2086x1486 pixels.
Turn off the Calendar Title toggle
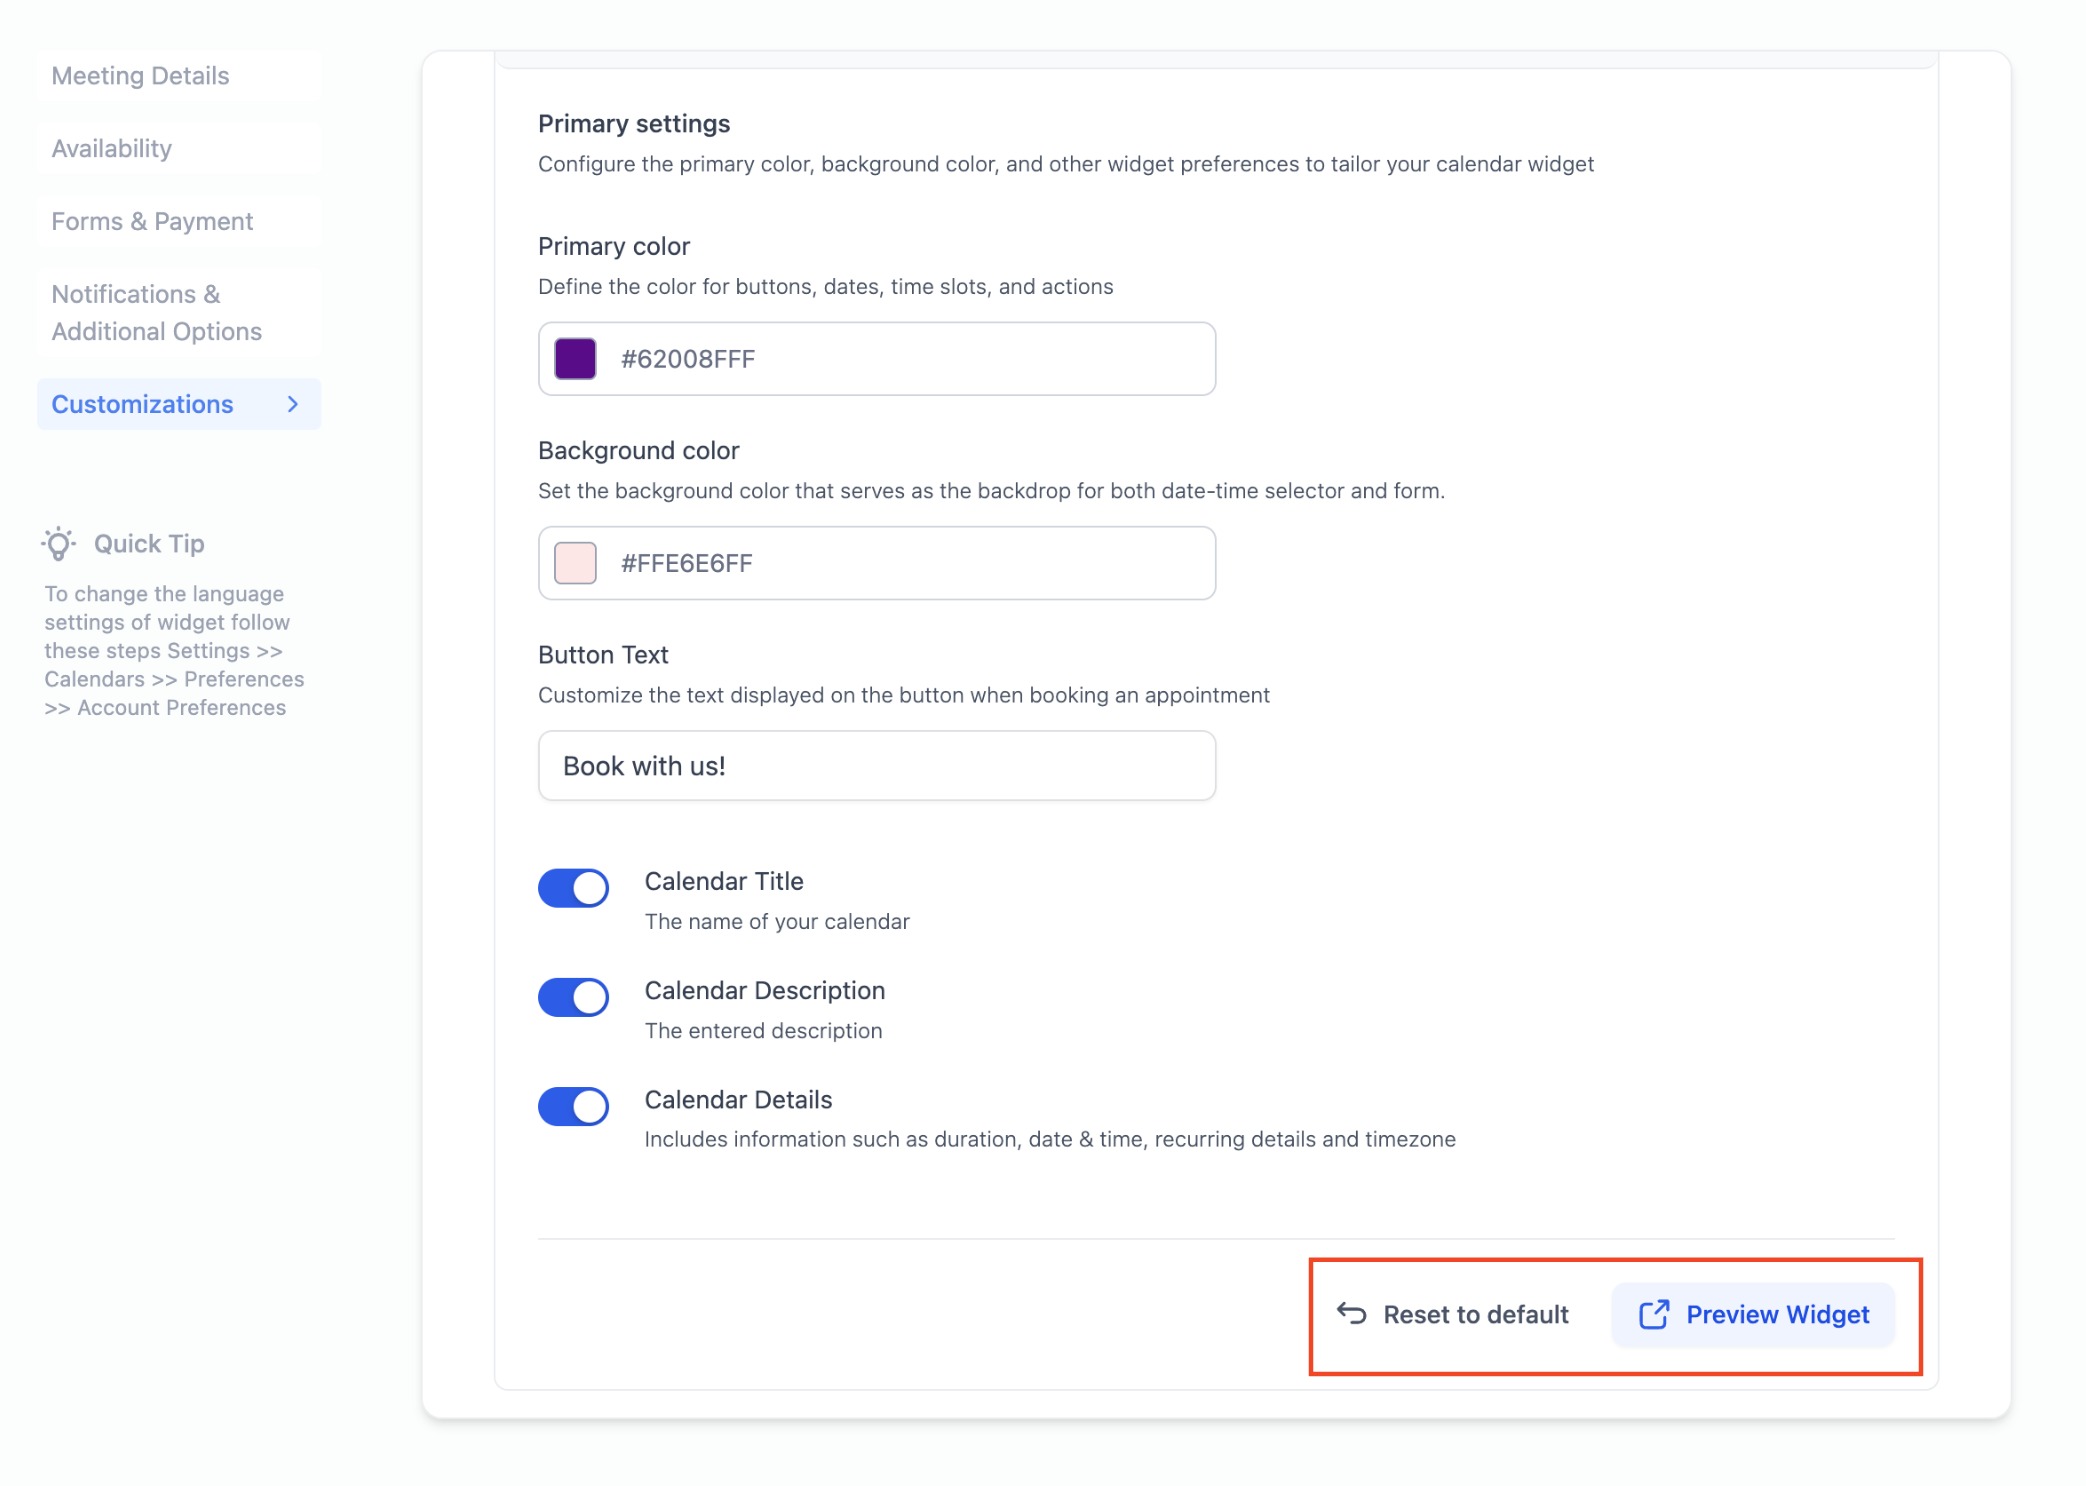tap(573, 888)
